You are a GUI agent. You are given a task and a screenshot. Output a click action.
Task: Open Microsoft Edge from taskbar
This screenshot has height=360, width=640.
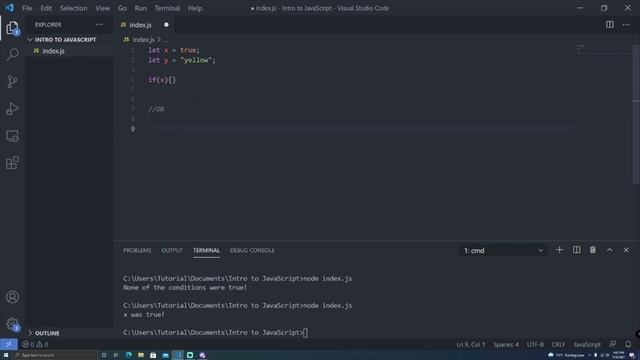[129, 356]
